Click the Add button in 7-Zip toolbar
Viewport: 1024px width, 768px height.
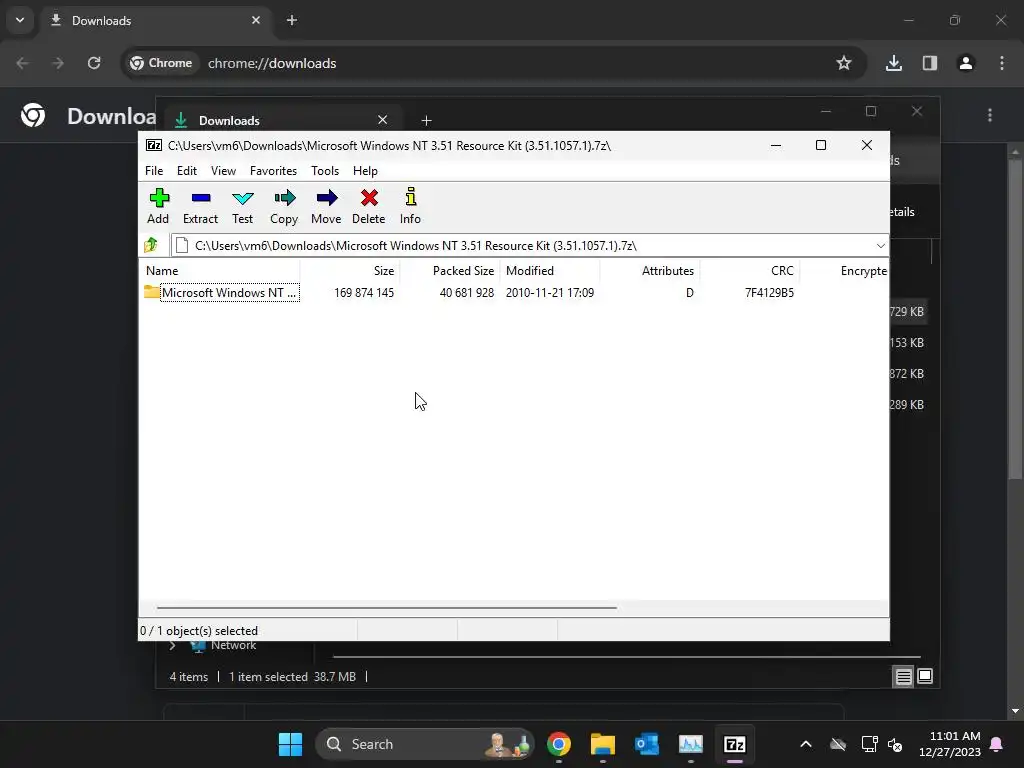coord(158,206)
